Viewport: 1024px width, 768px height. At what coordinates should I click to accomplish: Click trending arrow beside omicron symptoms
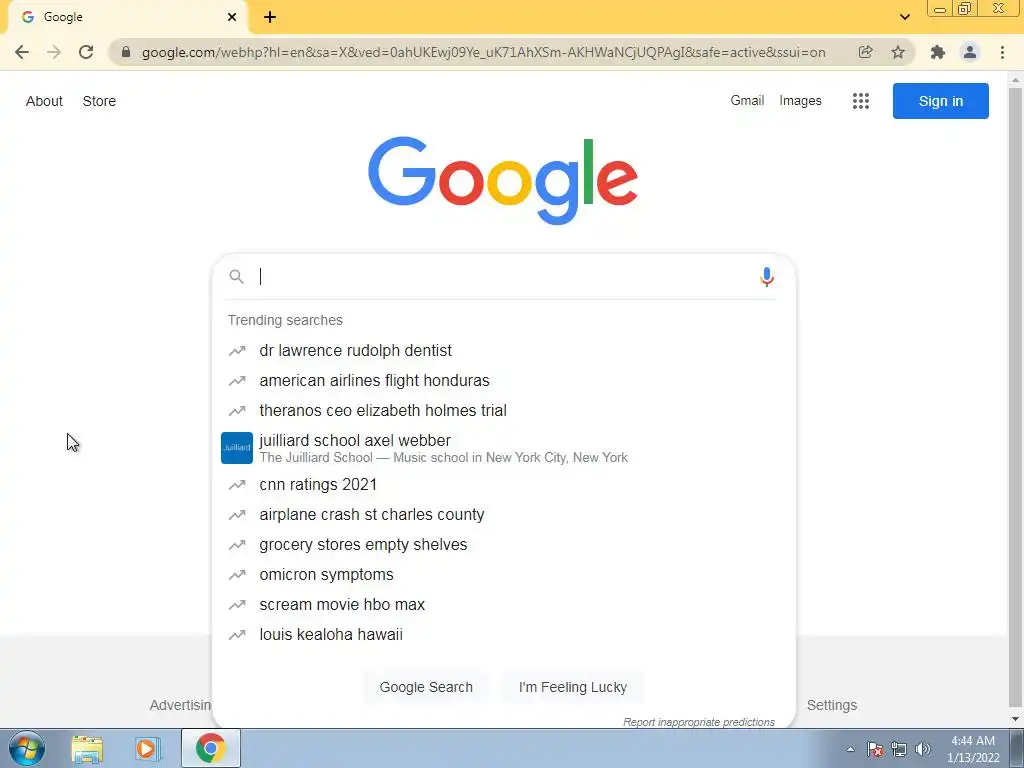click(x=237, y=575)
